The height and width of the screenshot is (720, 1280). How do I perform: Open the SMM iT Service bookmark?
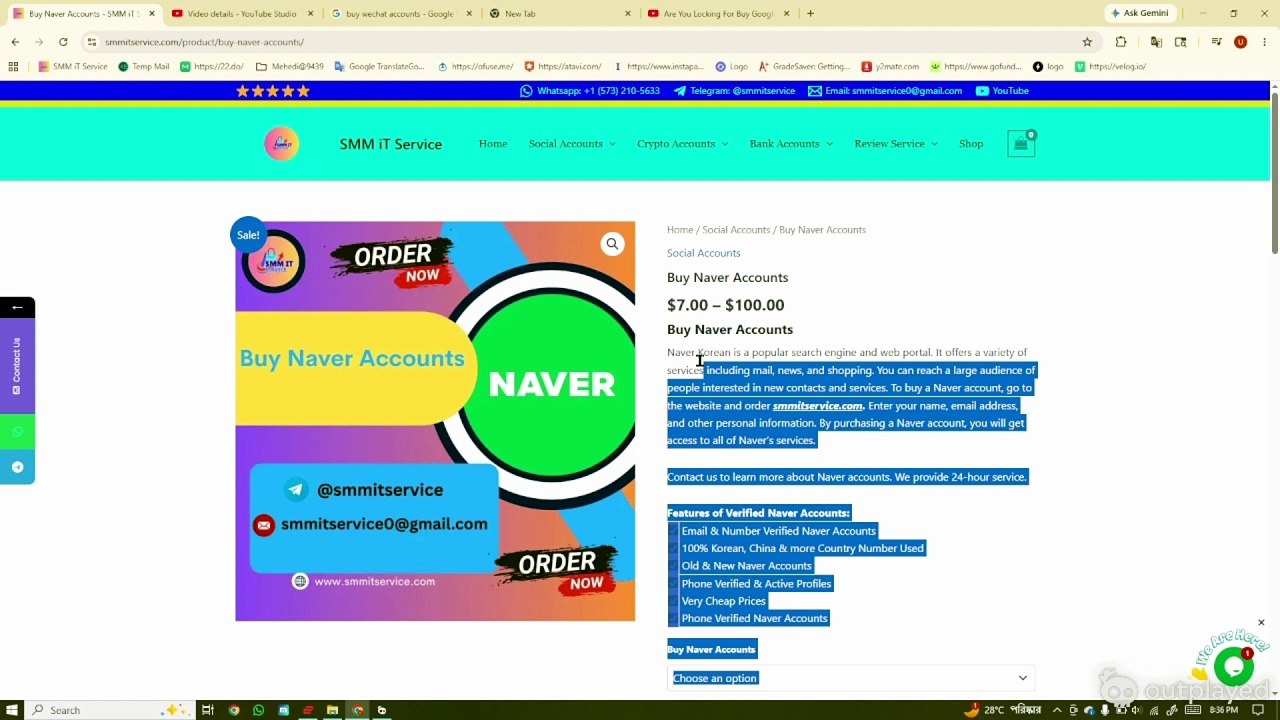[73, 67]
